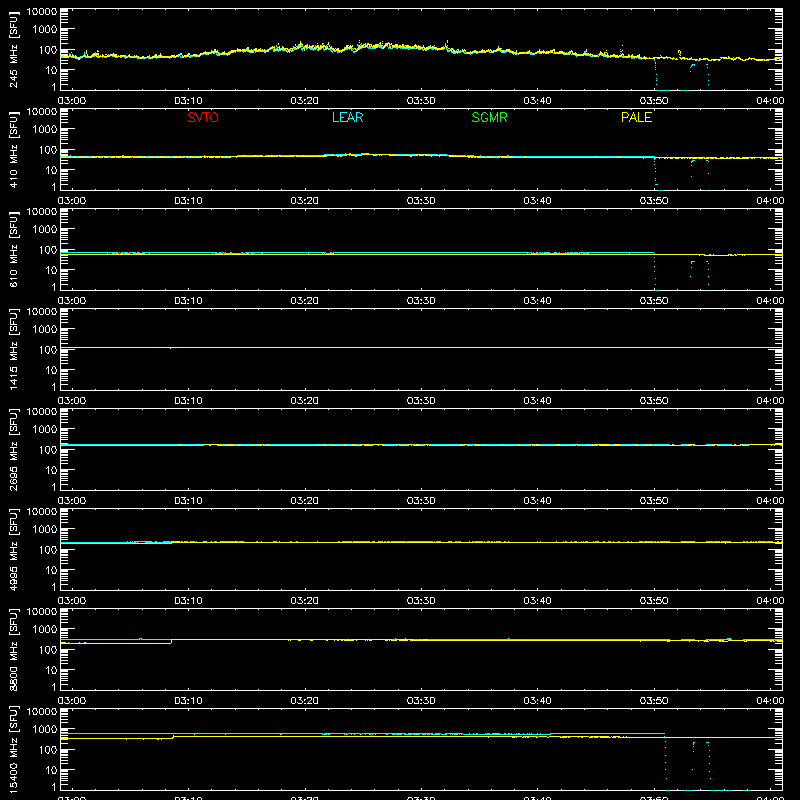Click the 15400 MHz [SFU] axis label
The height and width of the screenshot is (800, 800).
14,749
